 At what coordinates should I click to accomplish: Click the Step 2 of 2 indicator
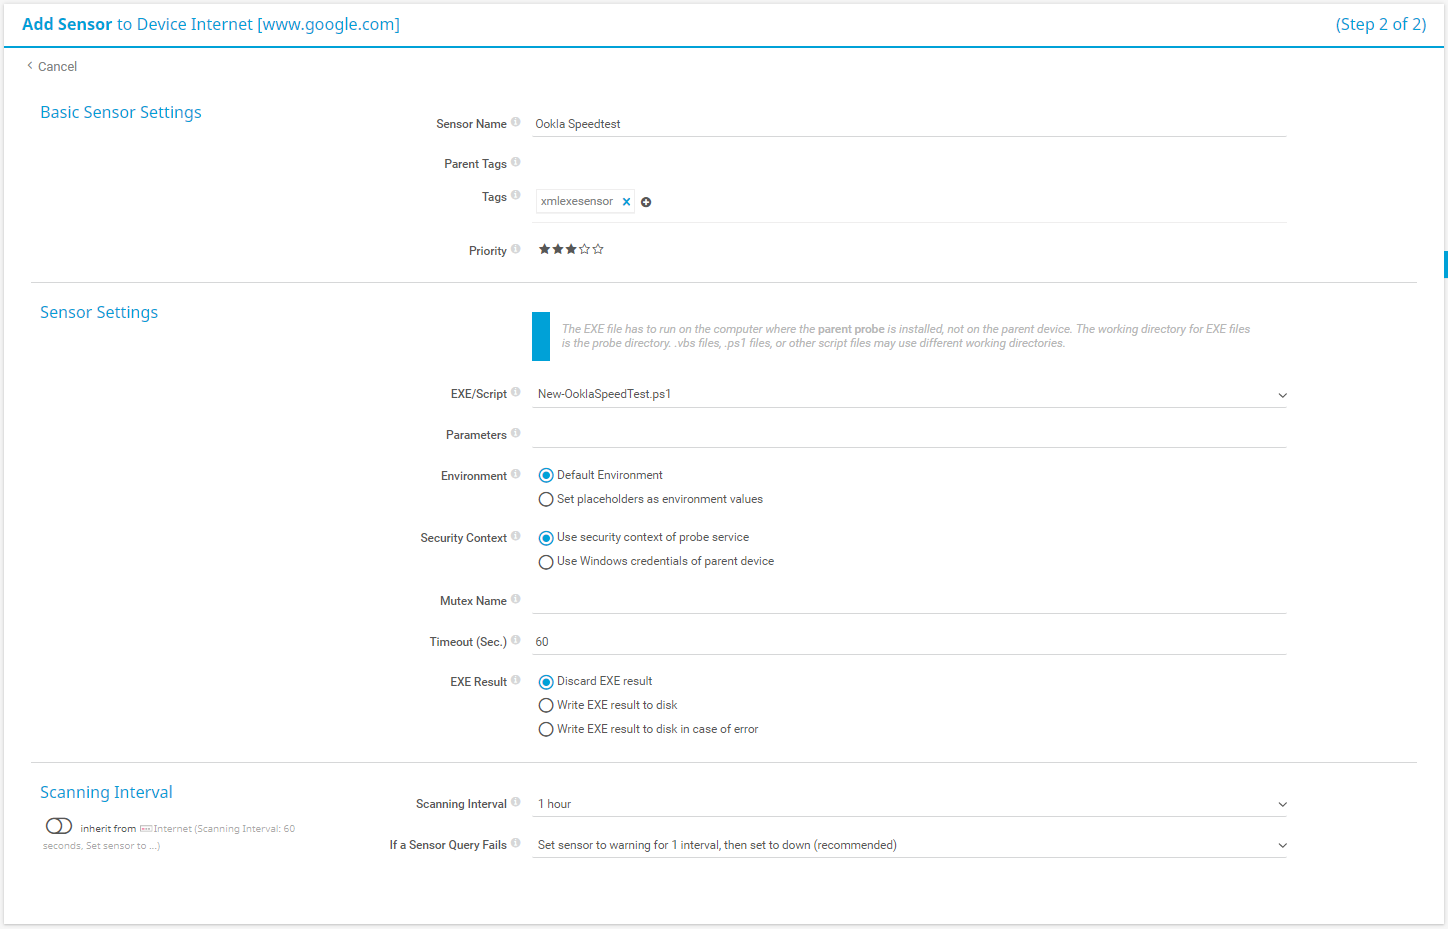coord(1381,24)
